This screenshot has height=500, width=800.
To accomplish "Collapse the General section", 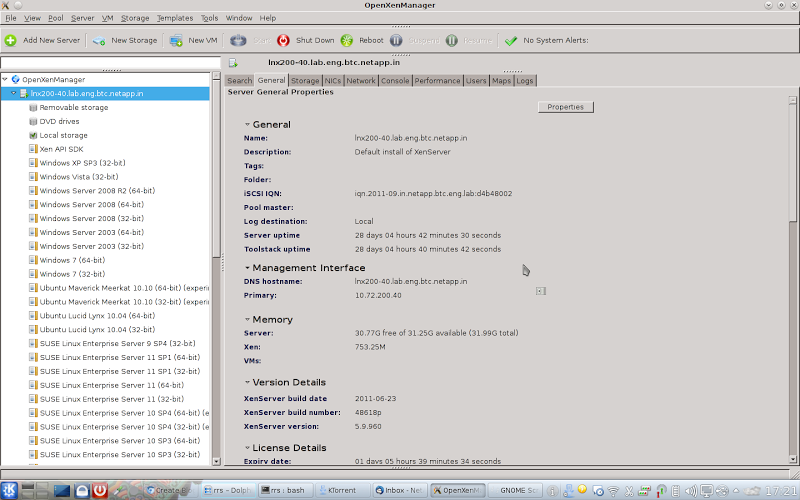I will (247, 124).
